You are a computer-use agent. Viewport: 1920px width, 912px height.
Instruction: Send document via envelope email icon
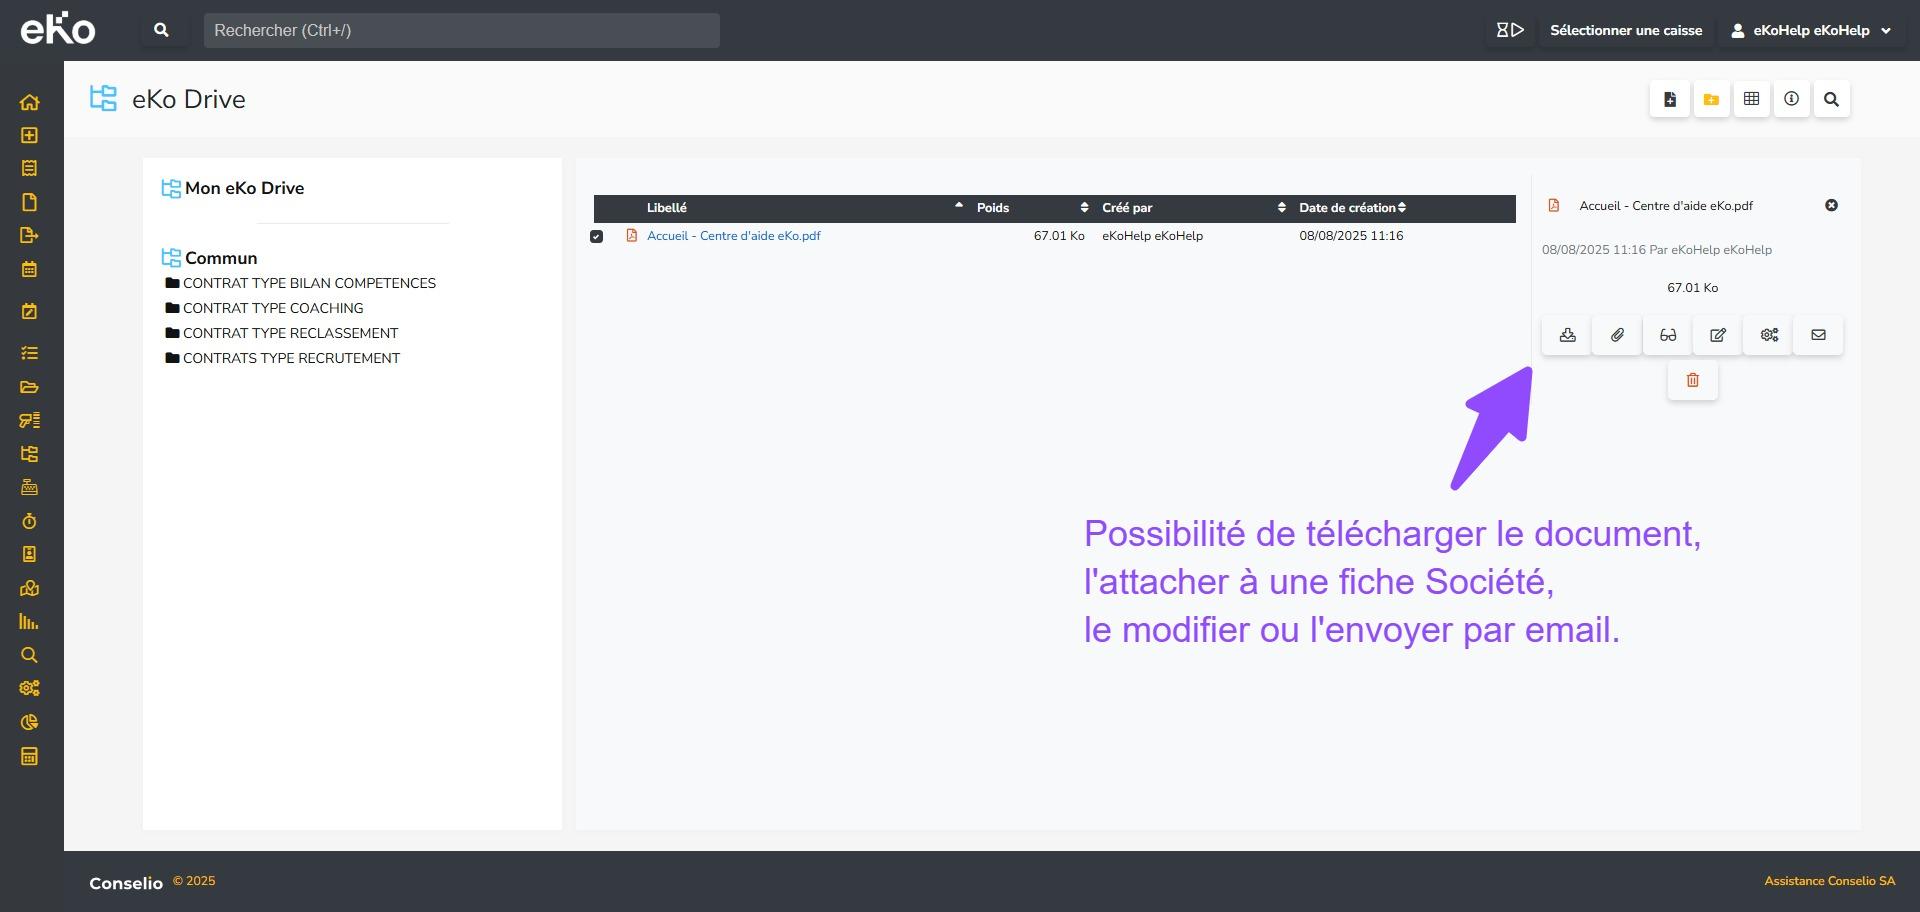coord(1818,335)
